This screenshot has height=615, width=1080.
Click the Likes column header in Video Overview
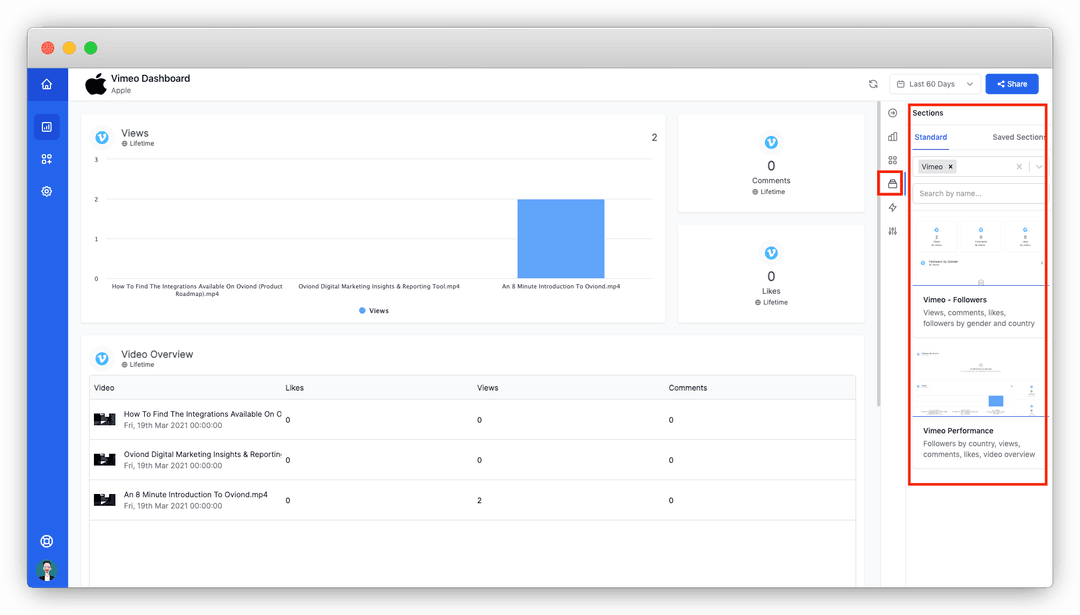[x=294, y=388]
